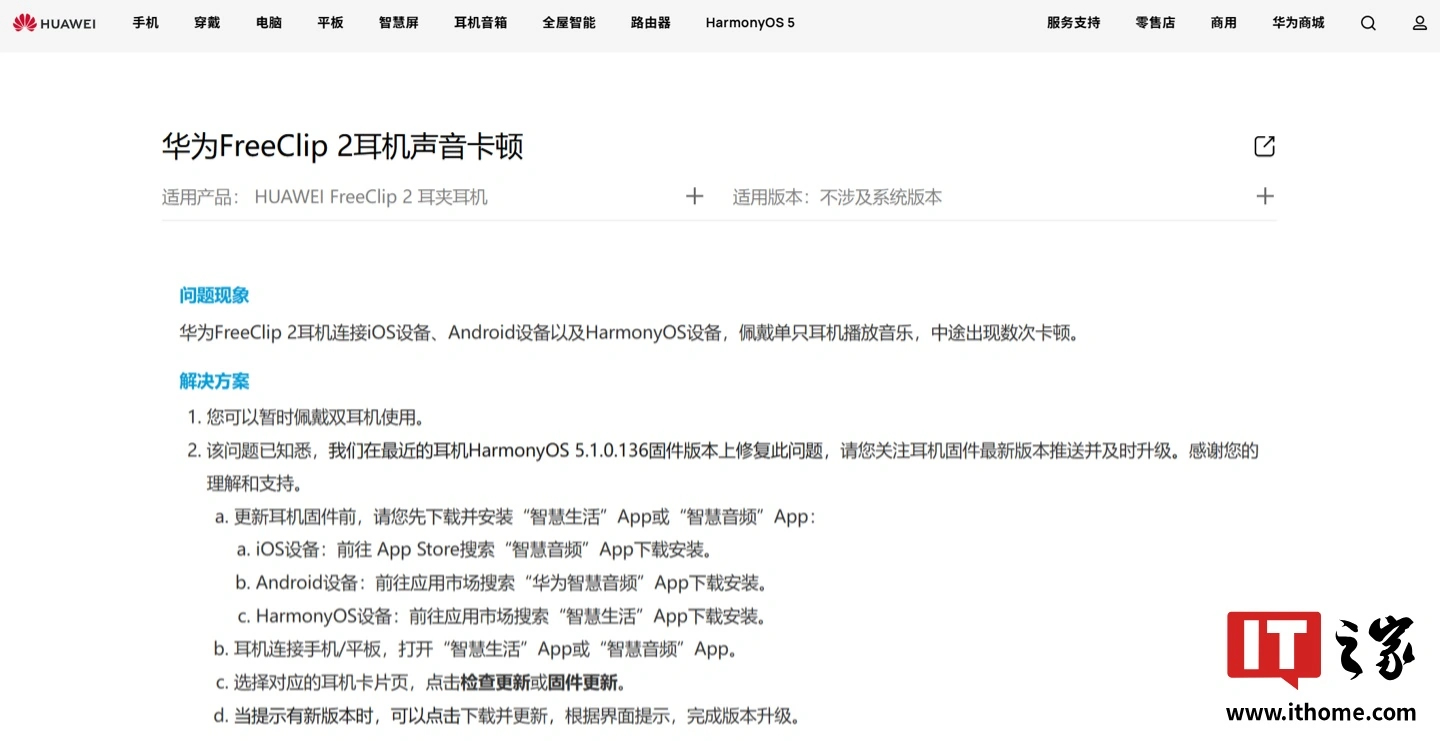Click the user account icon
This screenshot has width=1440, height=741.
pyautogui.click(x=1421, y=22)
